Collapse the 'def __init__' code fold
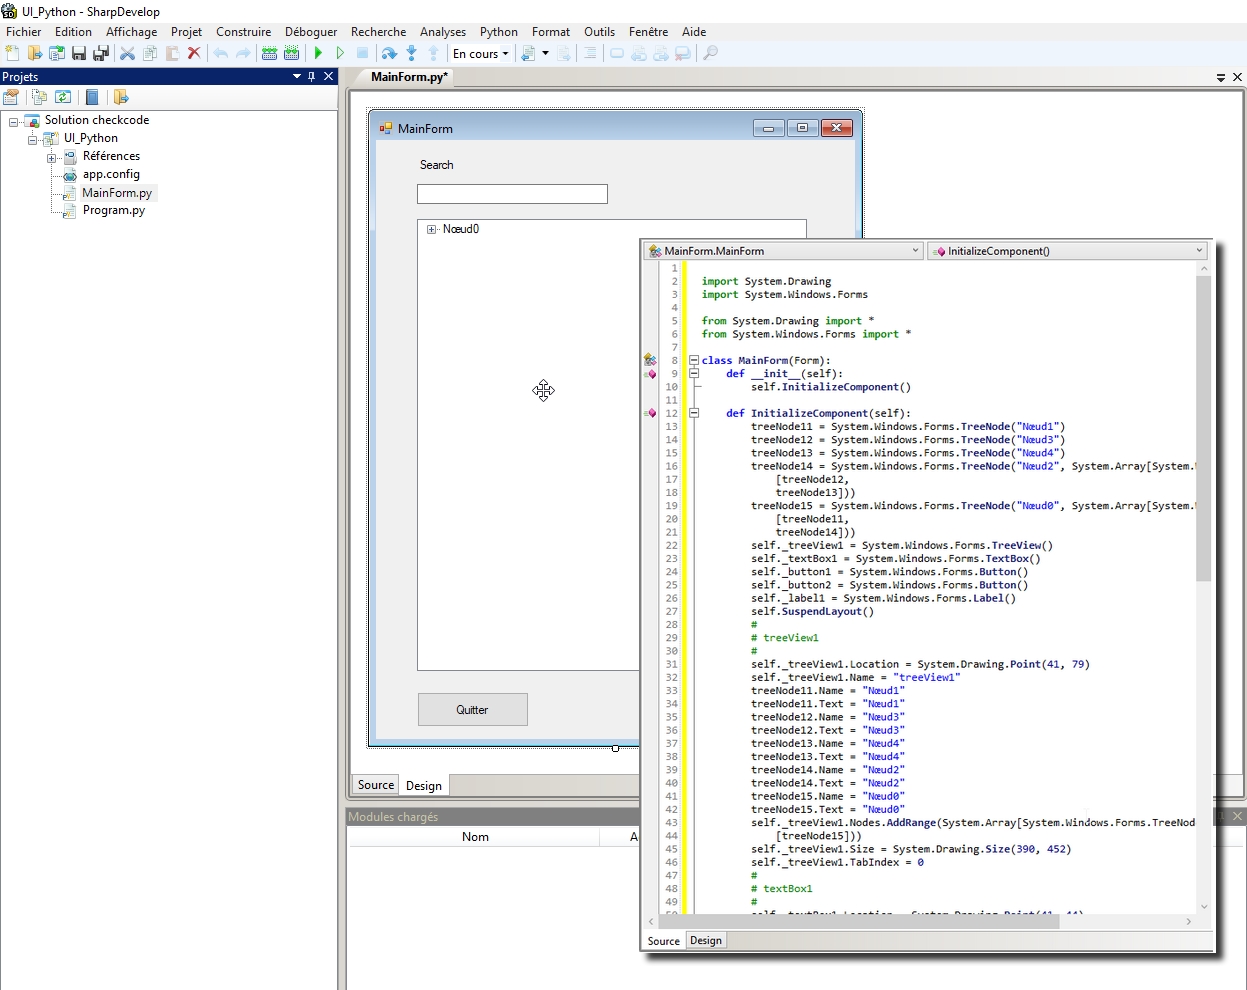 pyautogui.click(x=693, y=373)
